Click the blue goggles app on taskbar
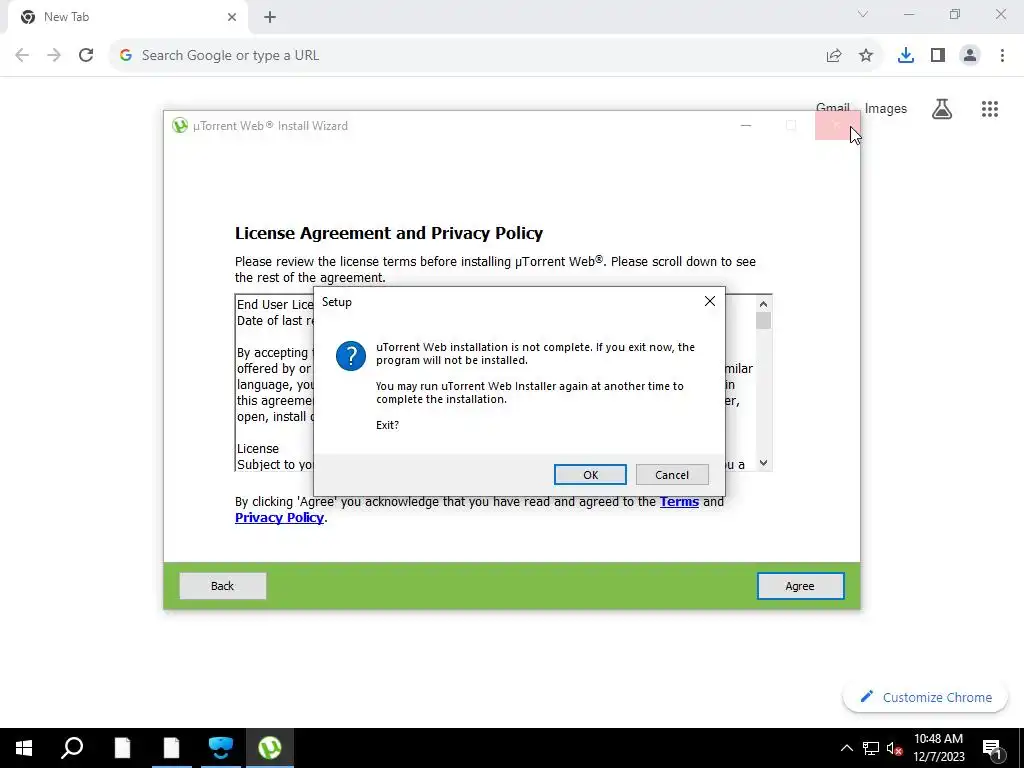1024x768 pixels. coord(221,748)
